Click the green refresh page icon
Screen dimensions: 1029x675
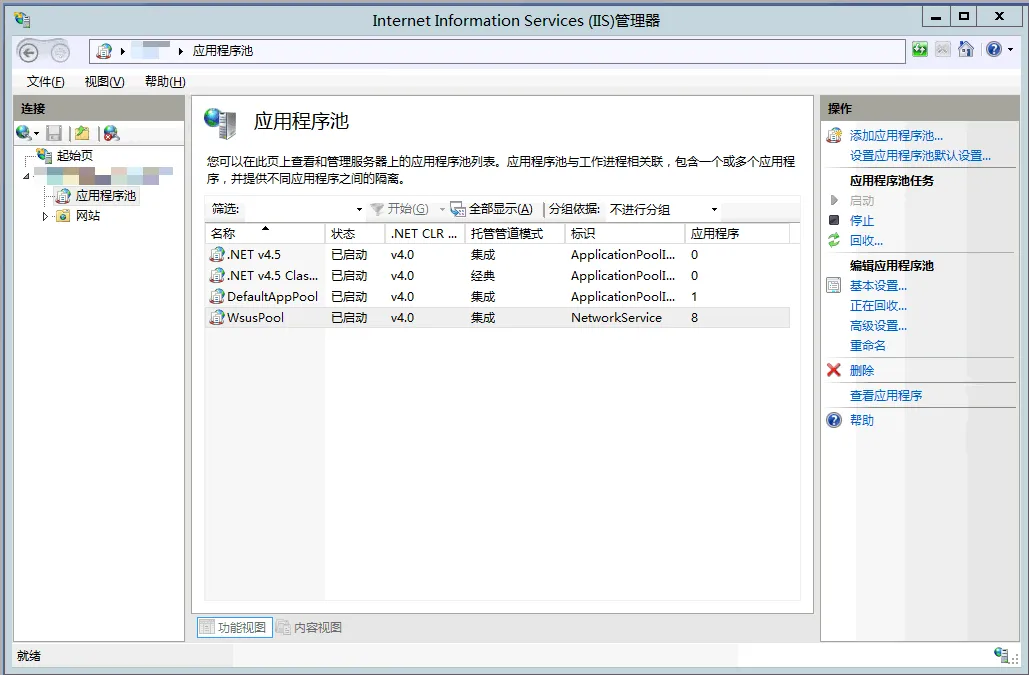919,49
